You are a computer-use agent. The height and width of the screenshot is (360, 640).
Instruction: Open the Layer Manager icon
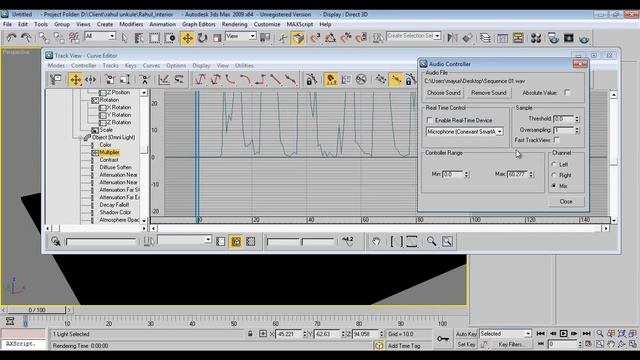[485, 38]
